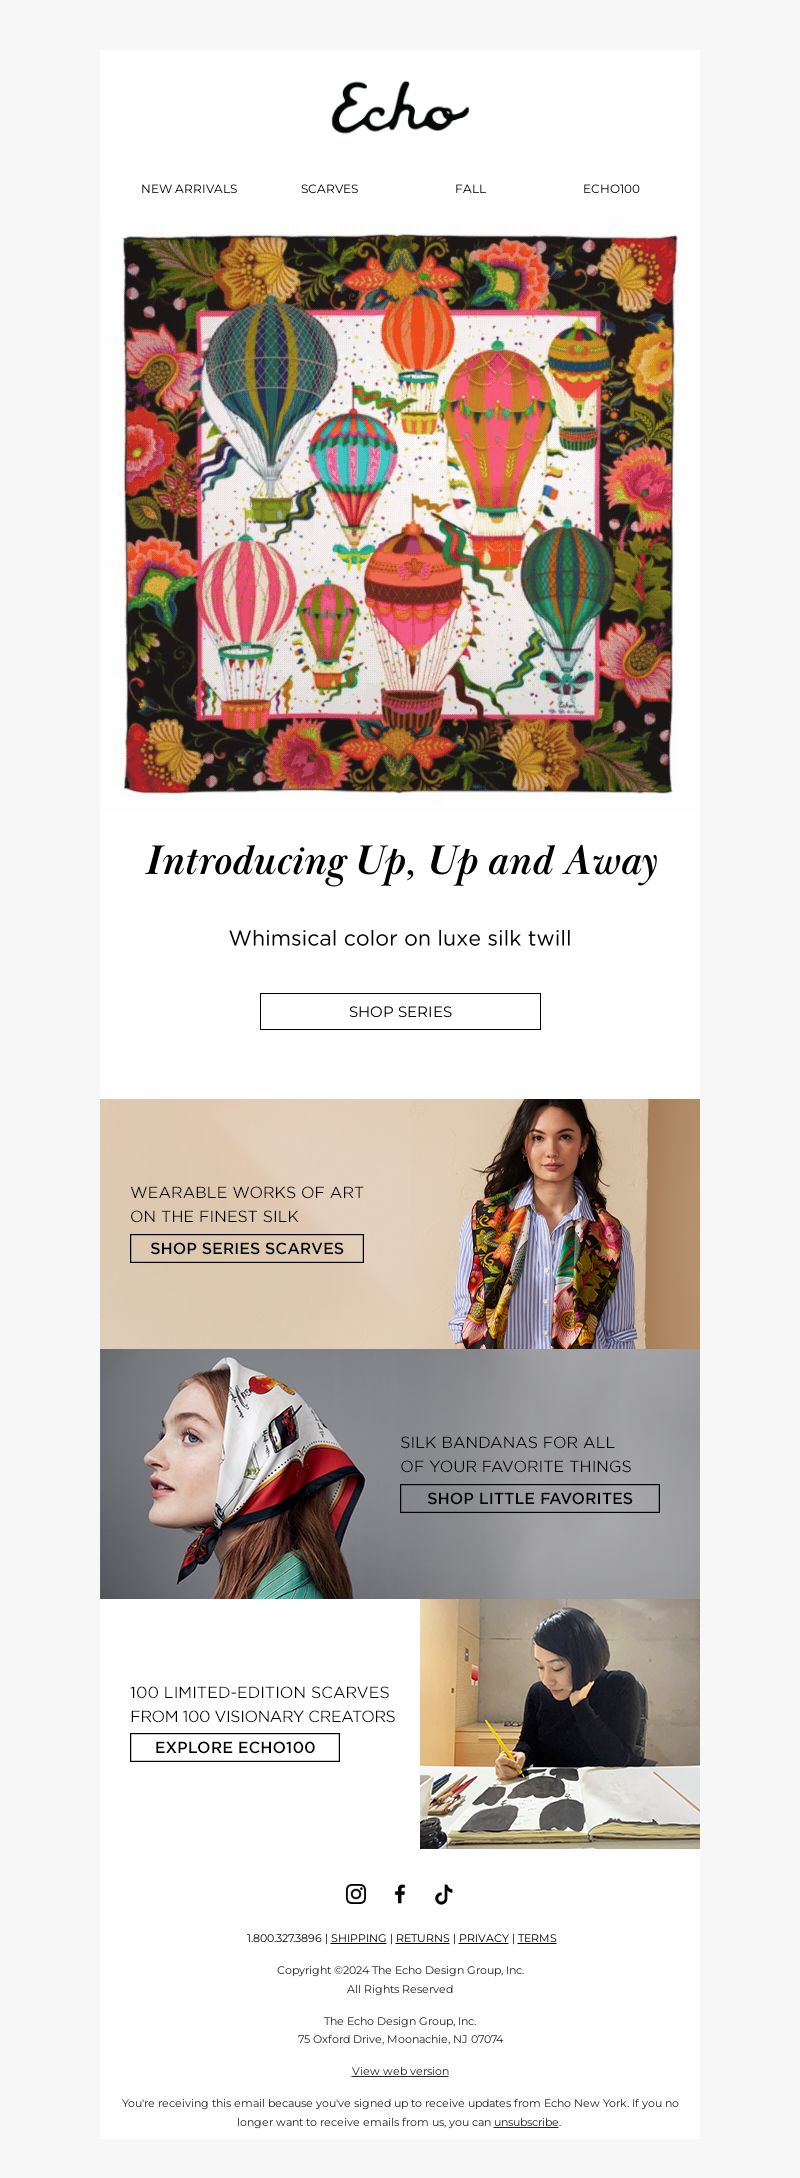Open the TikTok icon link
The width and height of the screenshot is (800, 2178).
(x=444, y=1893)
